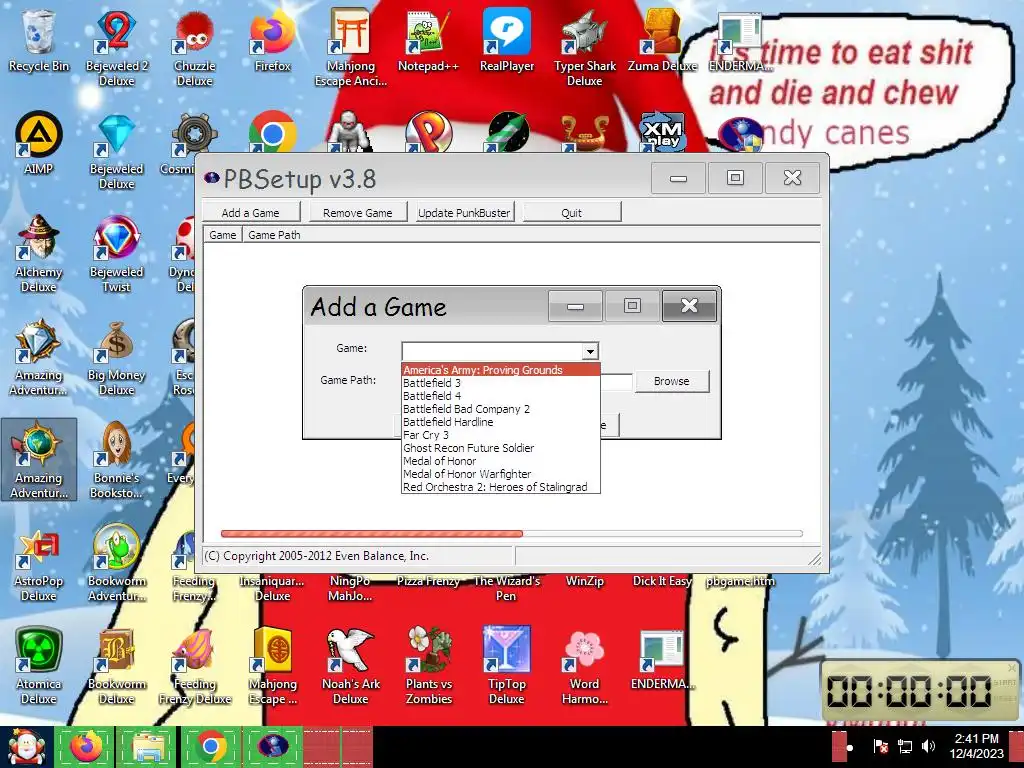Screen dimensions: 1024x768
Task: Click Update PunkBuster in PBSetup
Action: (464, 212)
